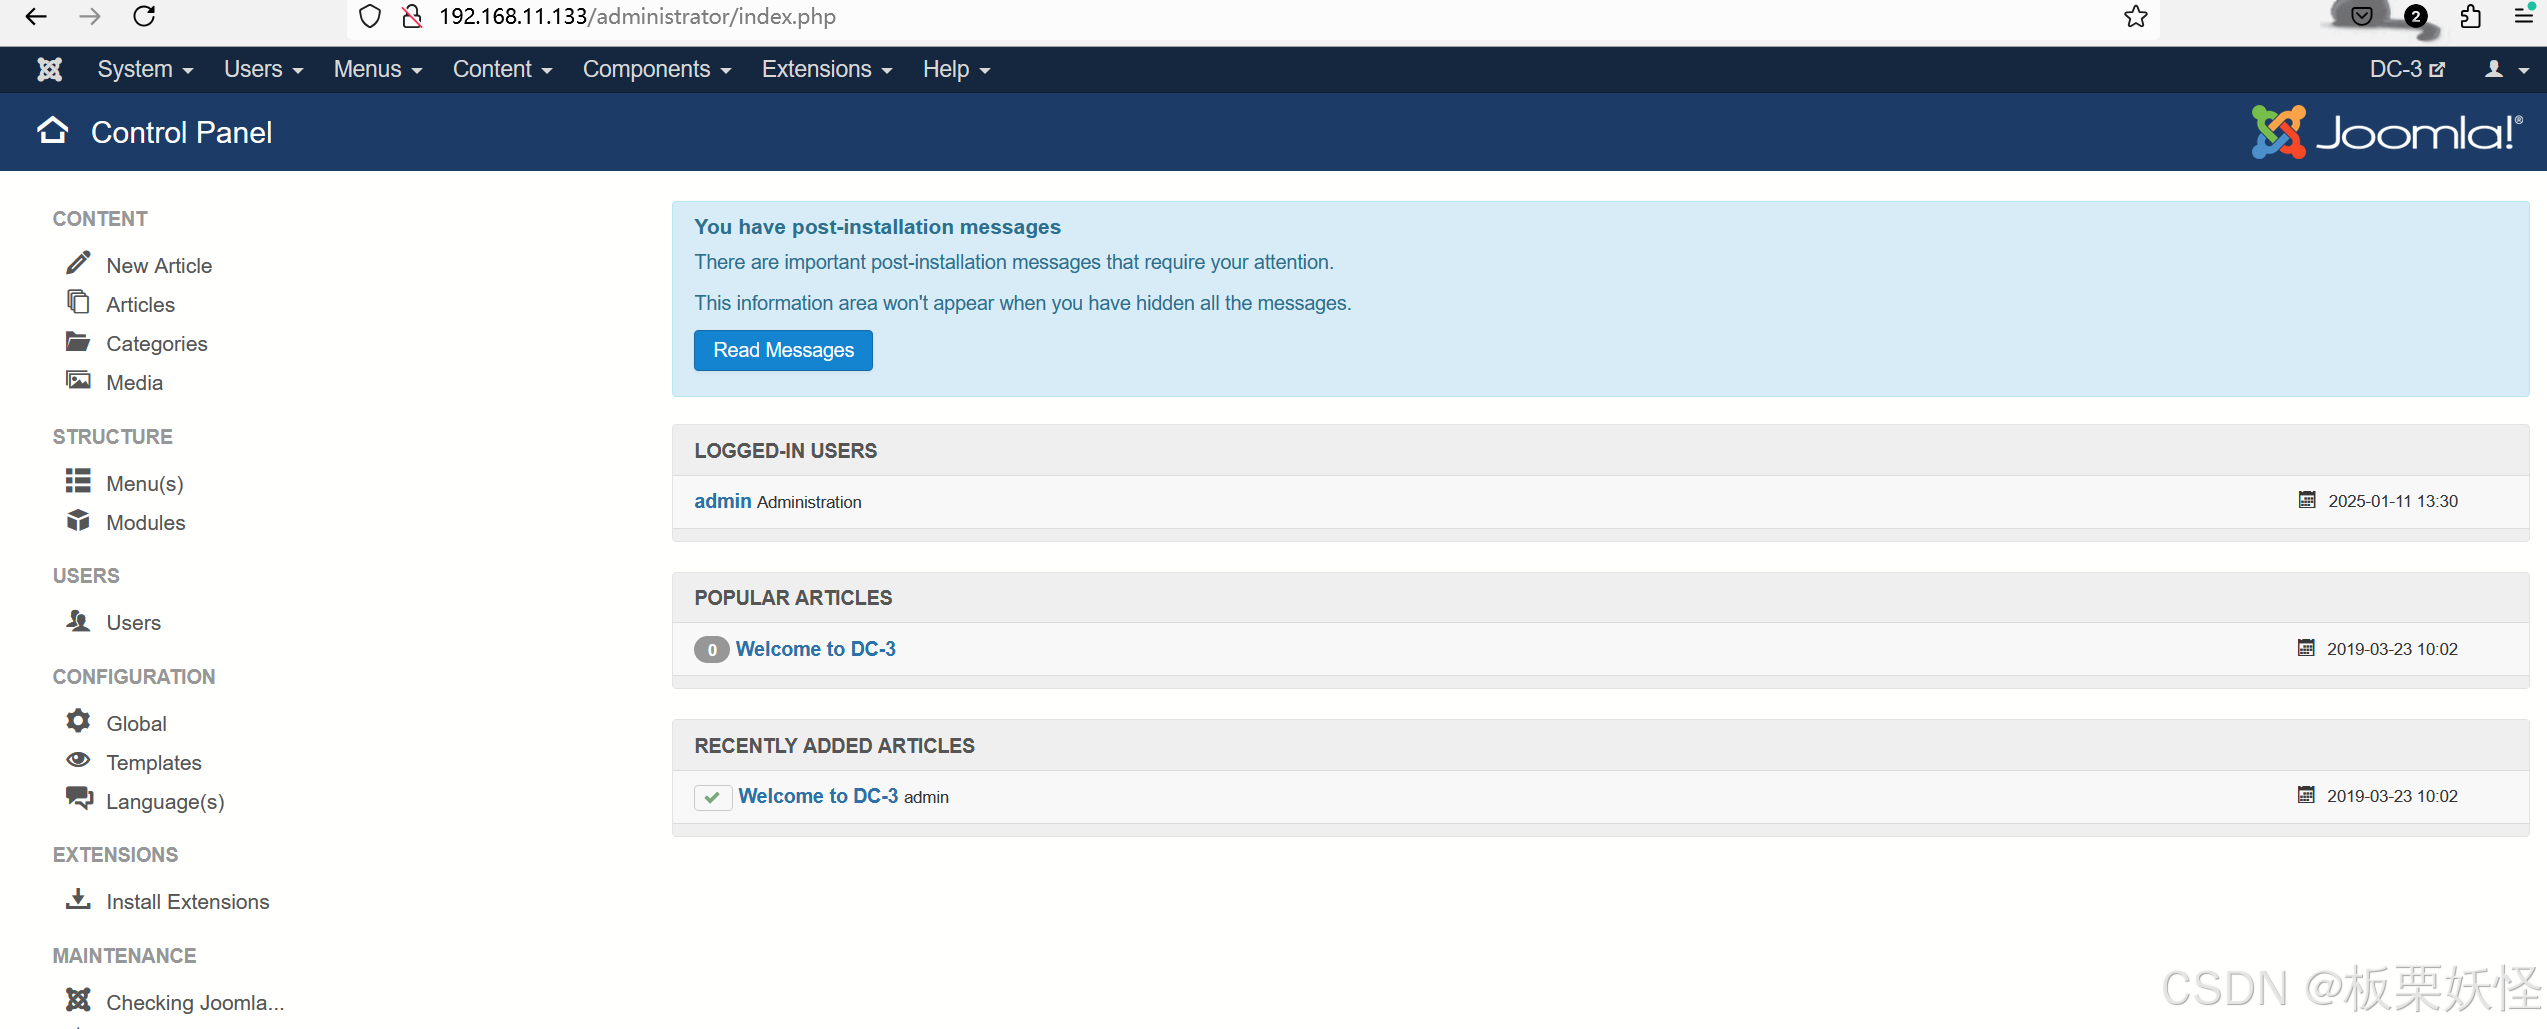Click the 0 hits badge in Popular Articles
Screen dimensions: 2547x1029
(x=712, y=650)
